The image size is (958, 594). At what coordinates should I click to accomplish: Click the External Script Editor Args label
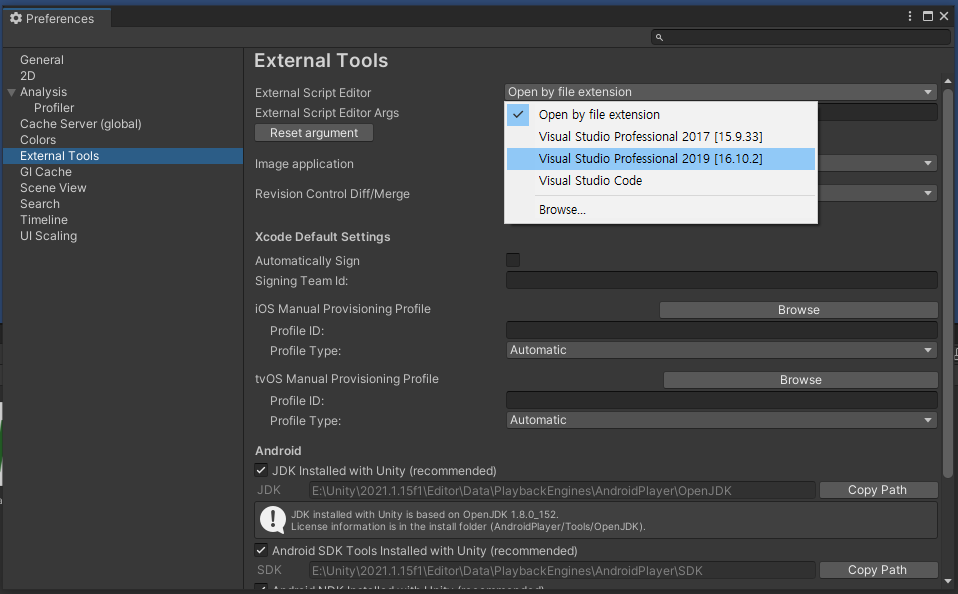point(327,113)
